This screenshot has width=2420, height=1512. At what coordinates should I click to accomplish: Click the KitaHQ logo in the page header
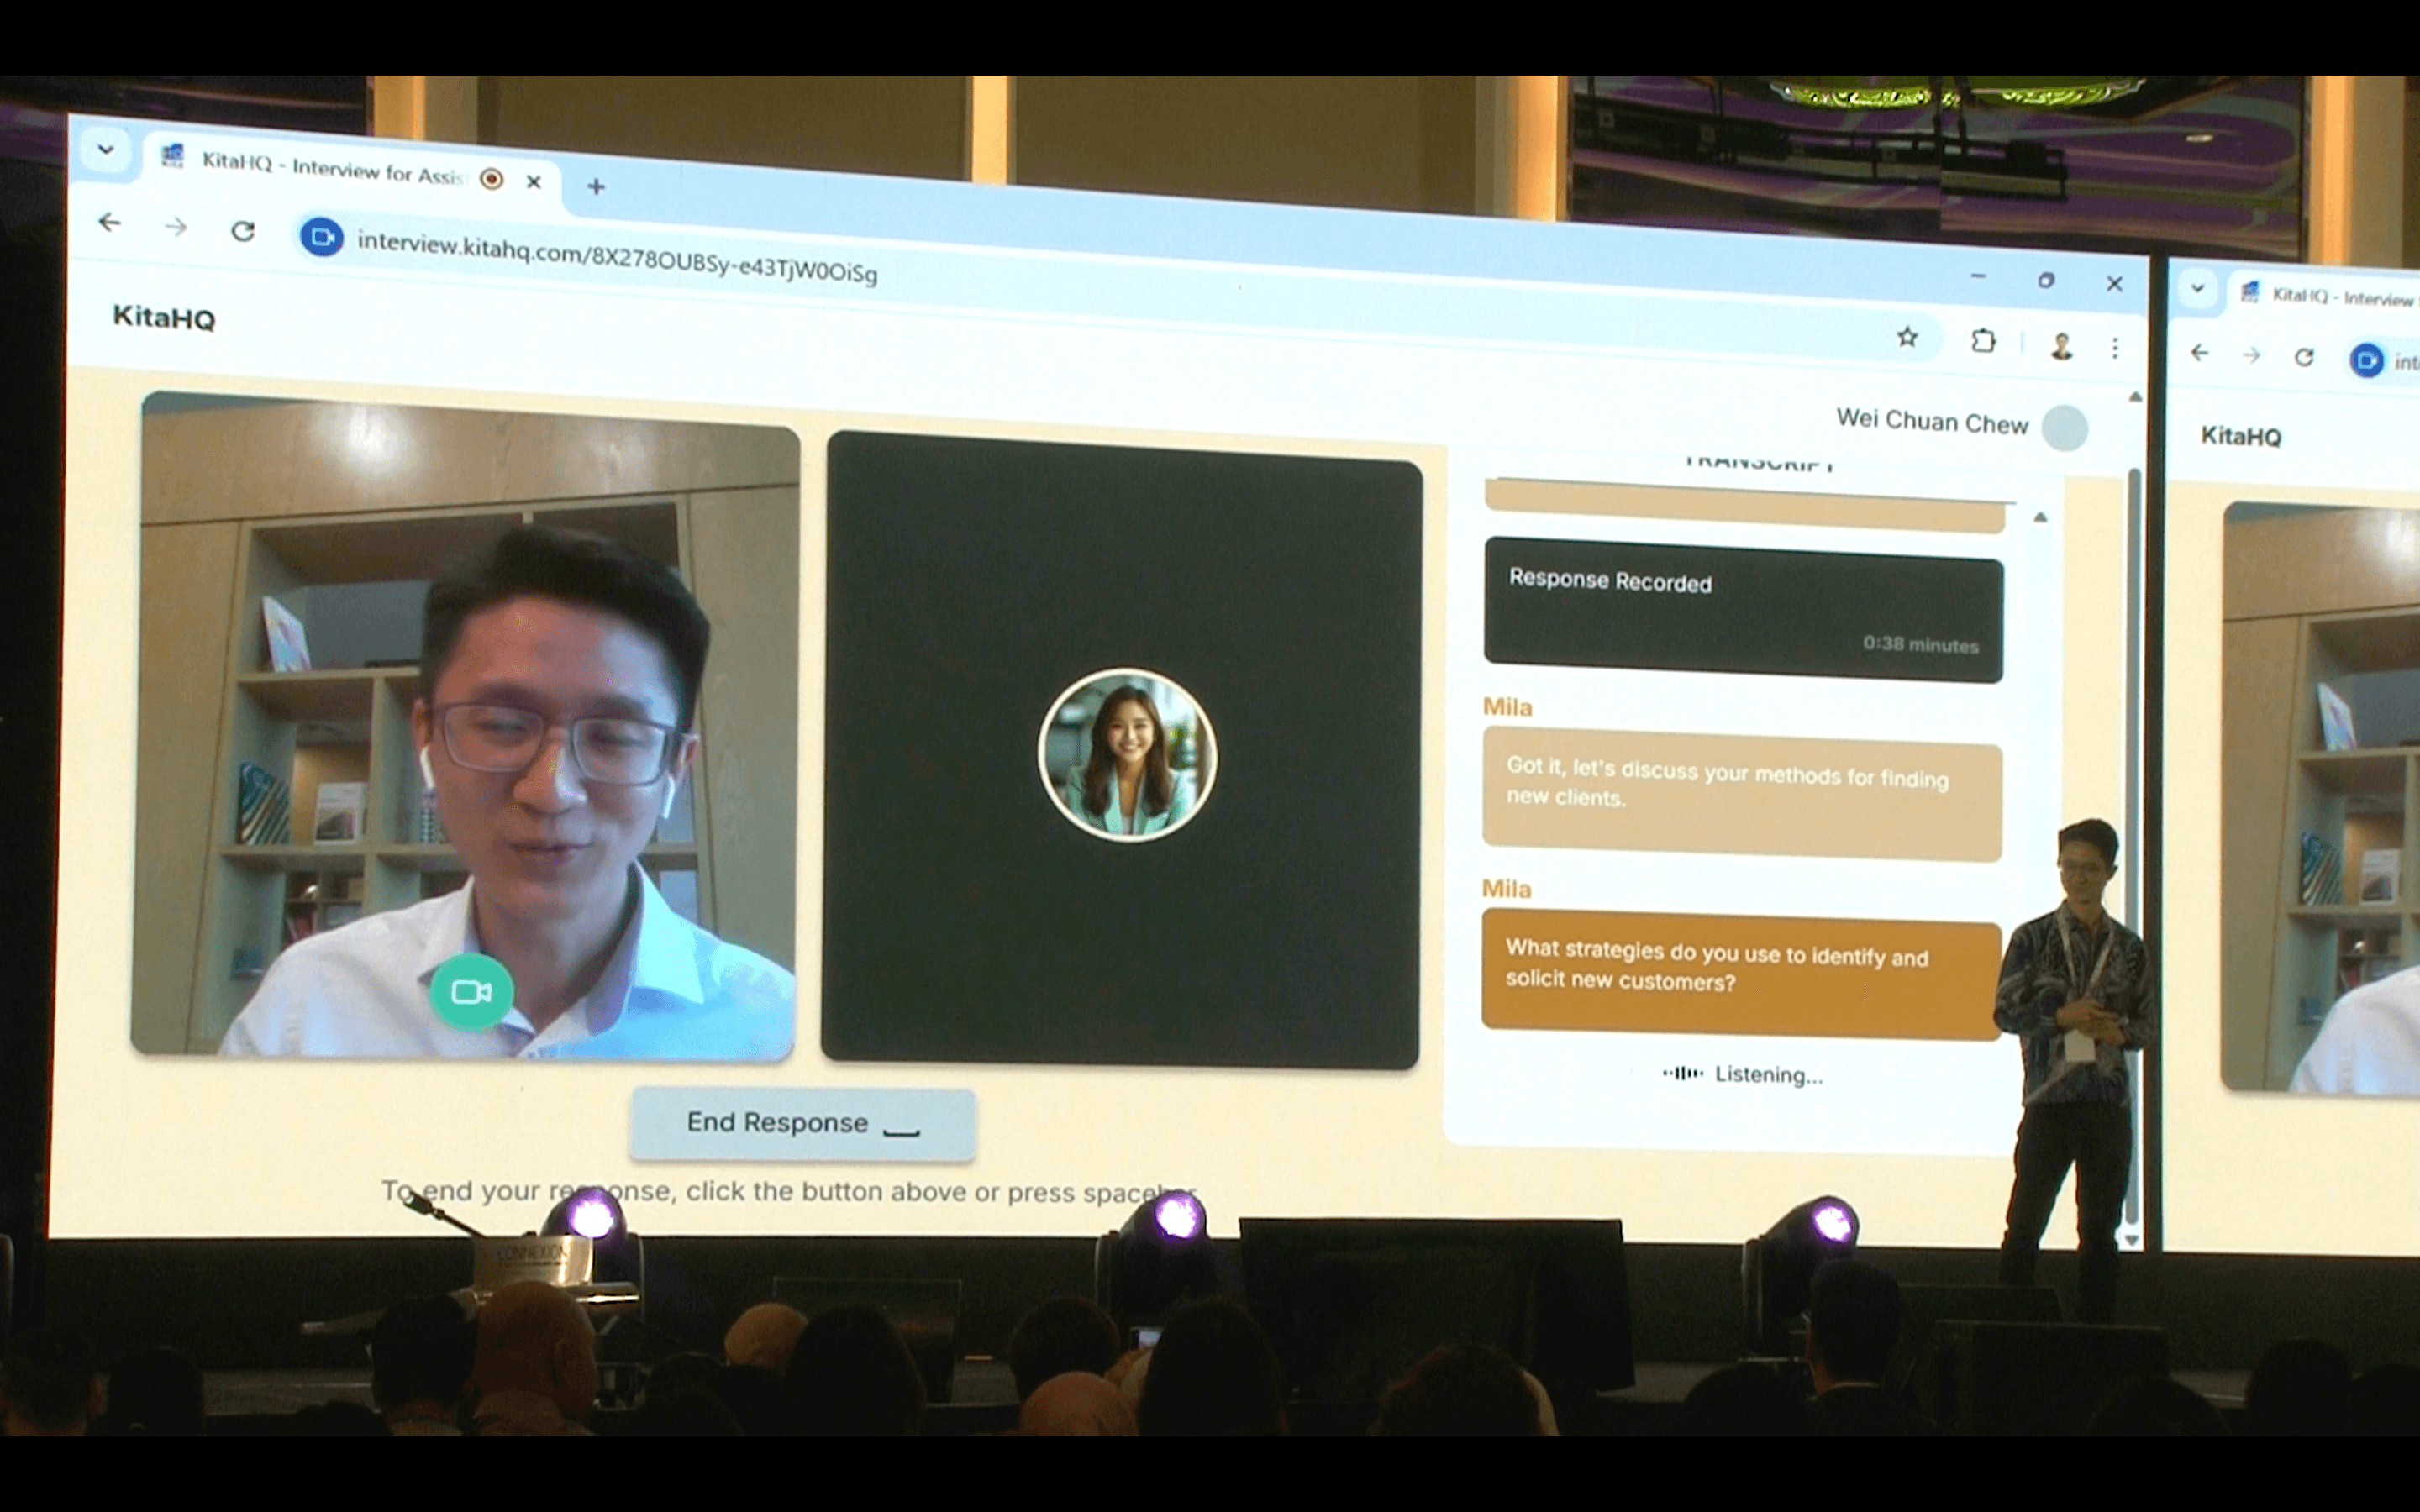pos(164,317)
